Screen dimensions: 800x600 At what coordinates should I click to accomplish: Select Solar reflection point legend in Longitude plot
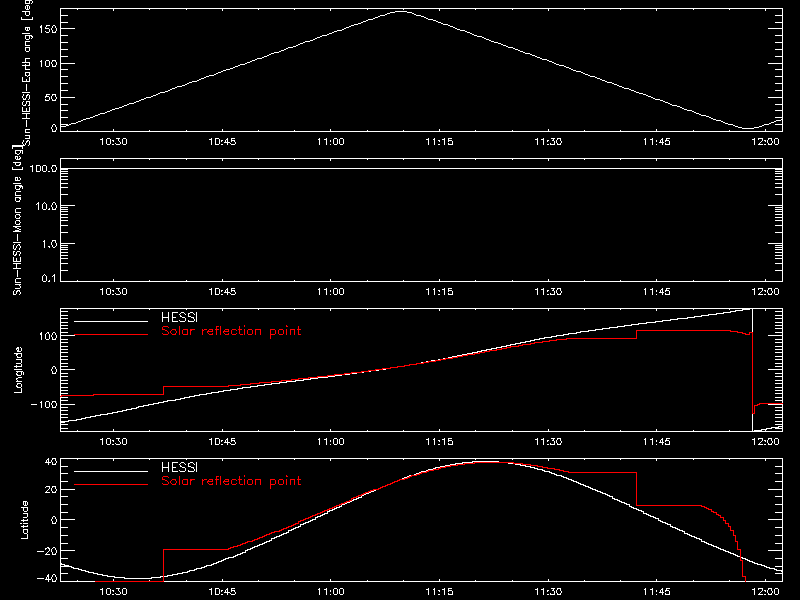click(231, 331)
